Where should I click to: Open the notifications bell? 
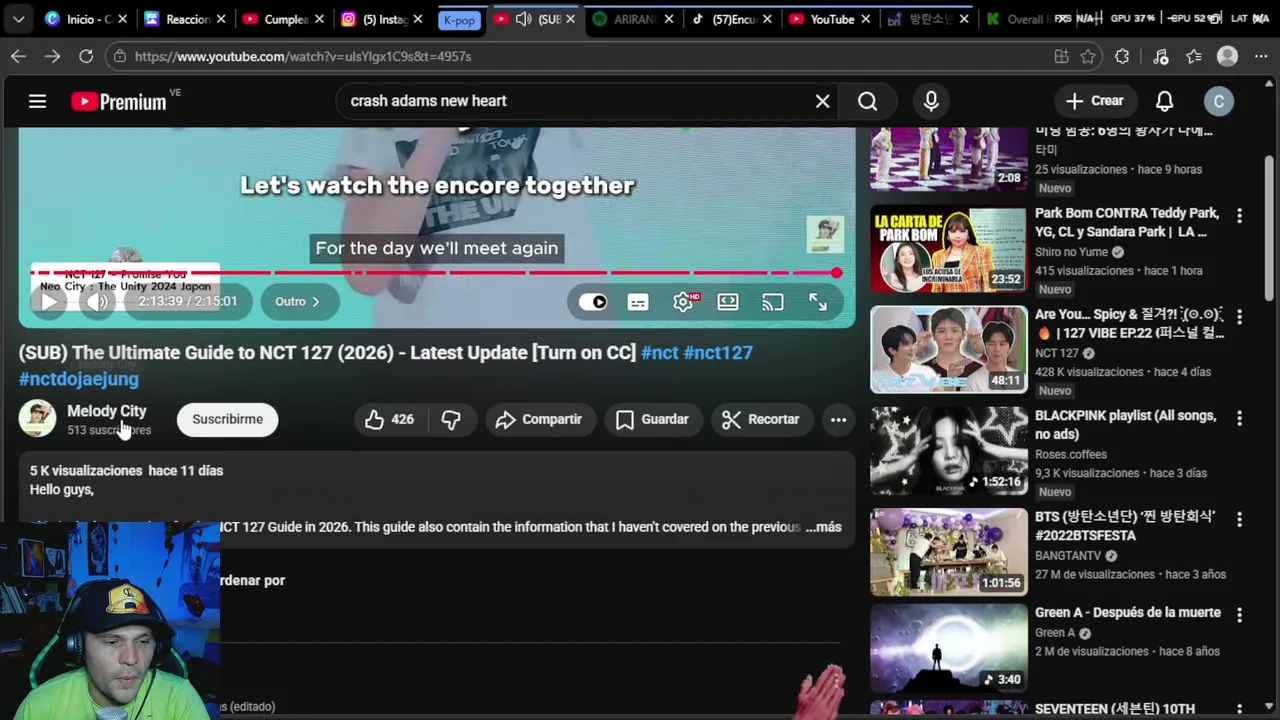1164,101
